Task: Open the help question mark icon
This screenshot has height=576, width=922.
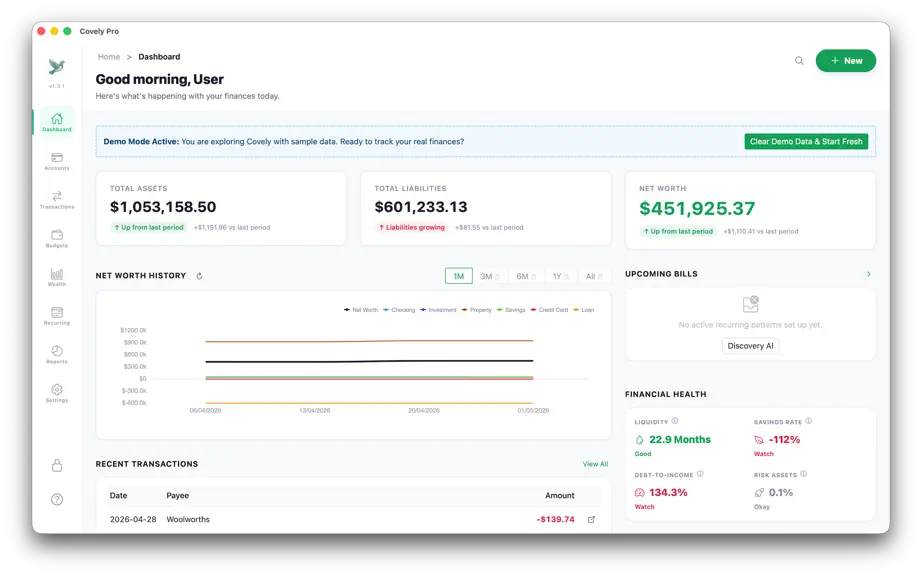Action: point(57,499)
